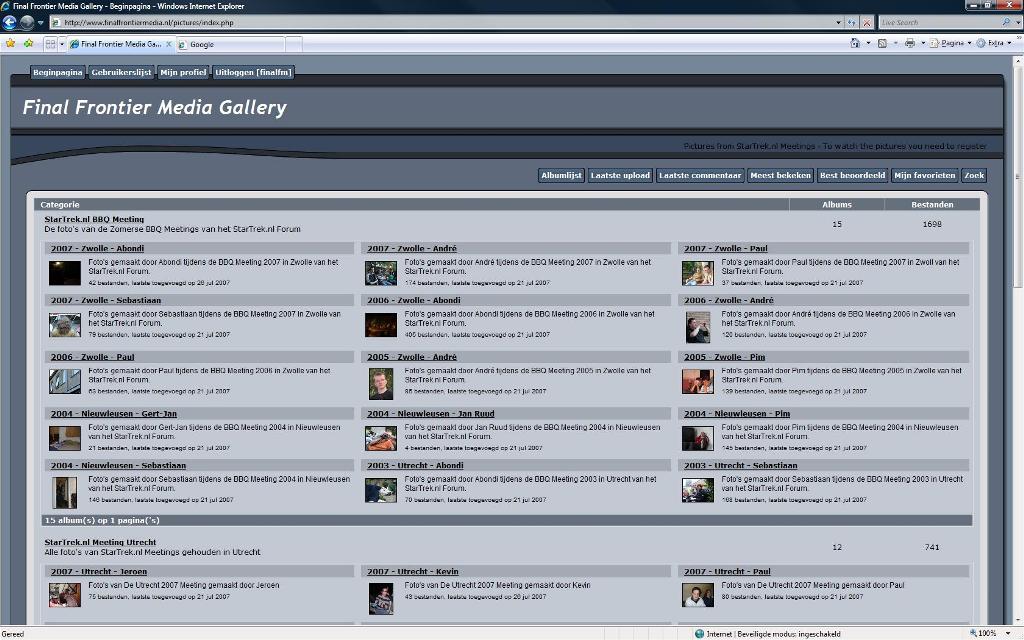The image size is (1024, 640).
Task: Go to Beginpagina navigation button
Action: pyautogui.click(x=57, y=72)
